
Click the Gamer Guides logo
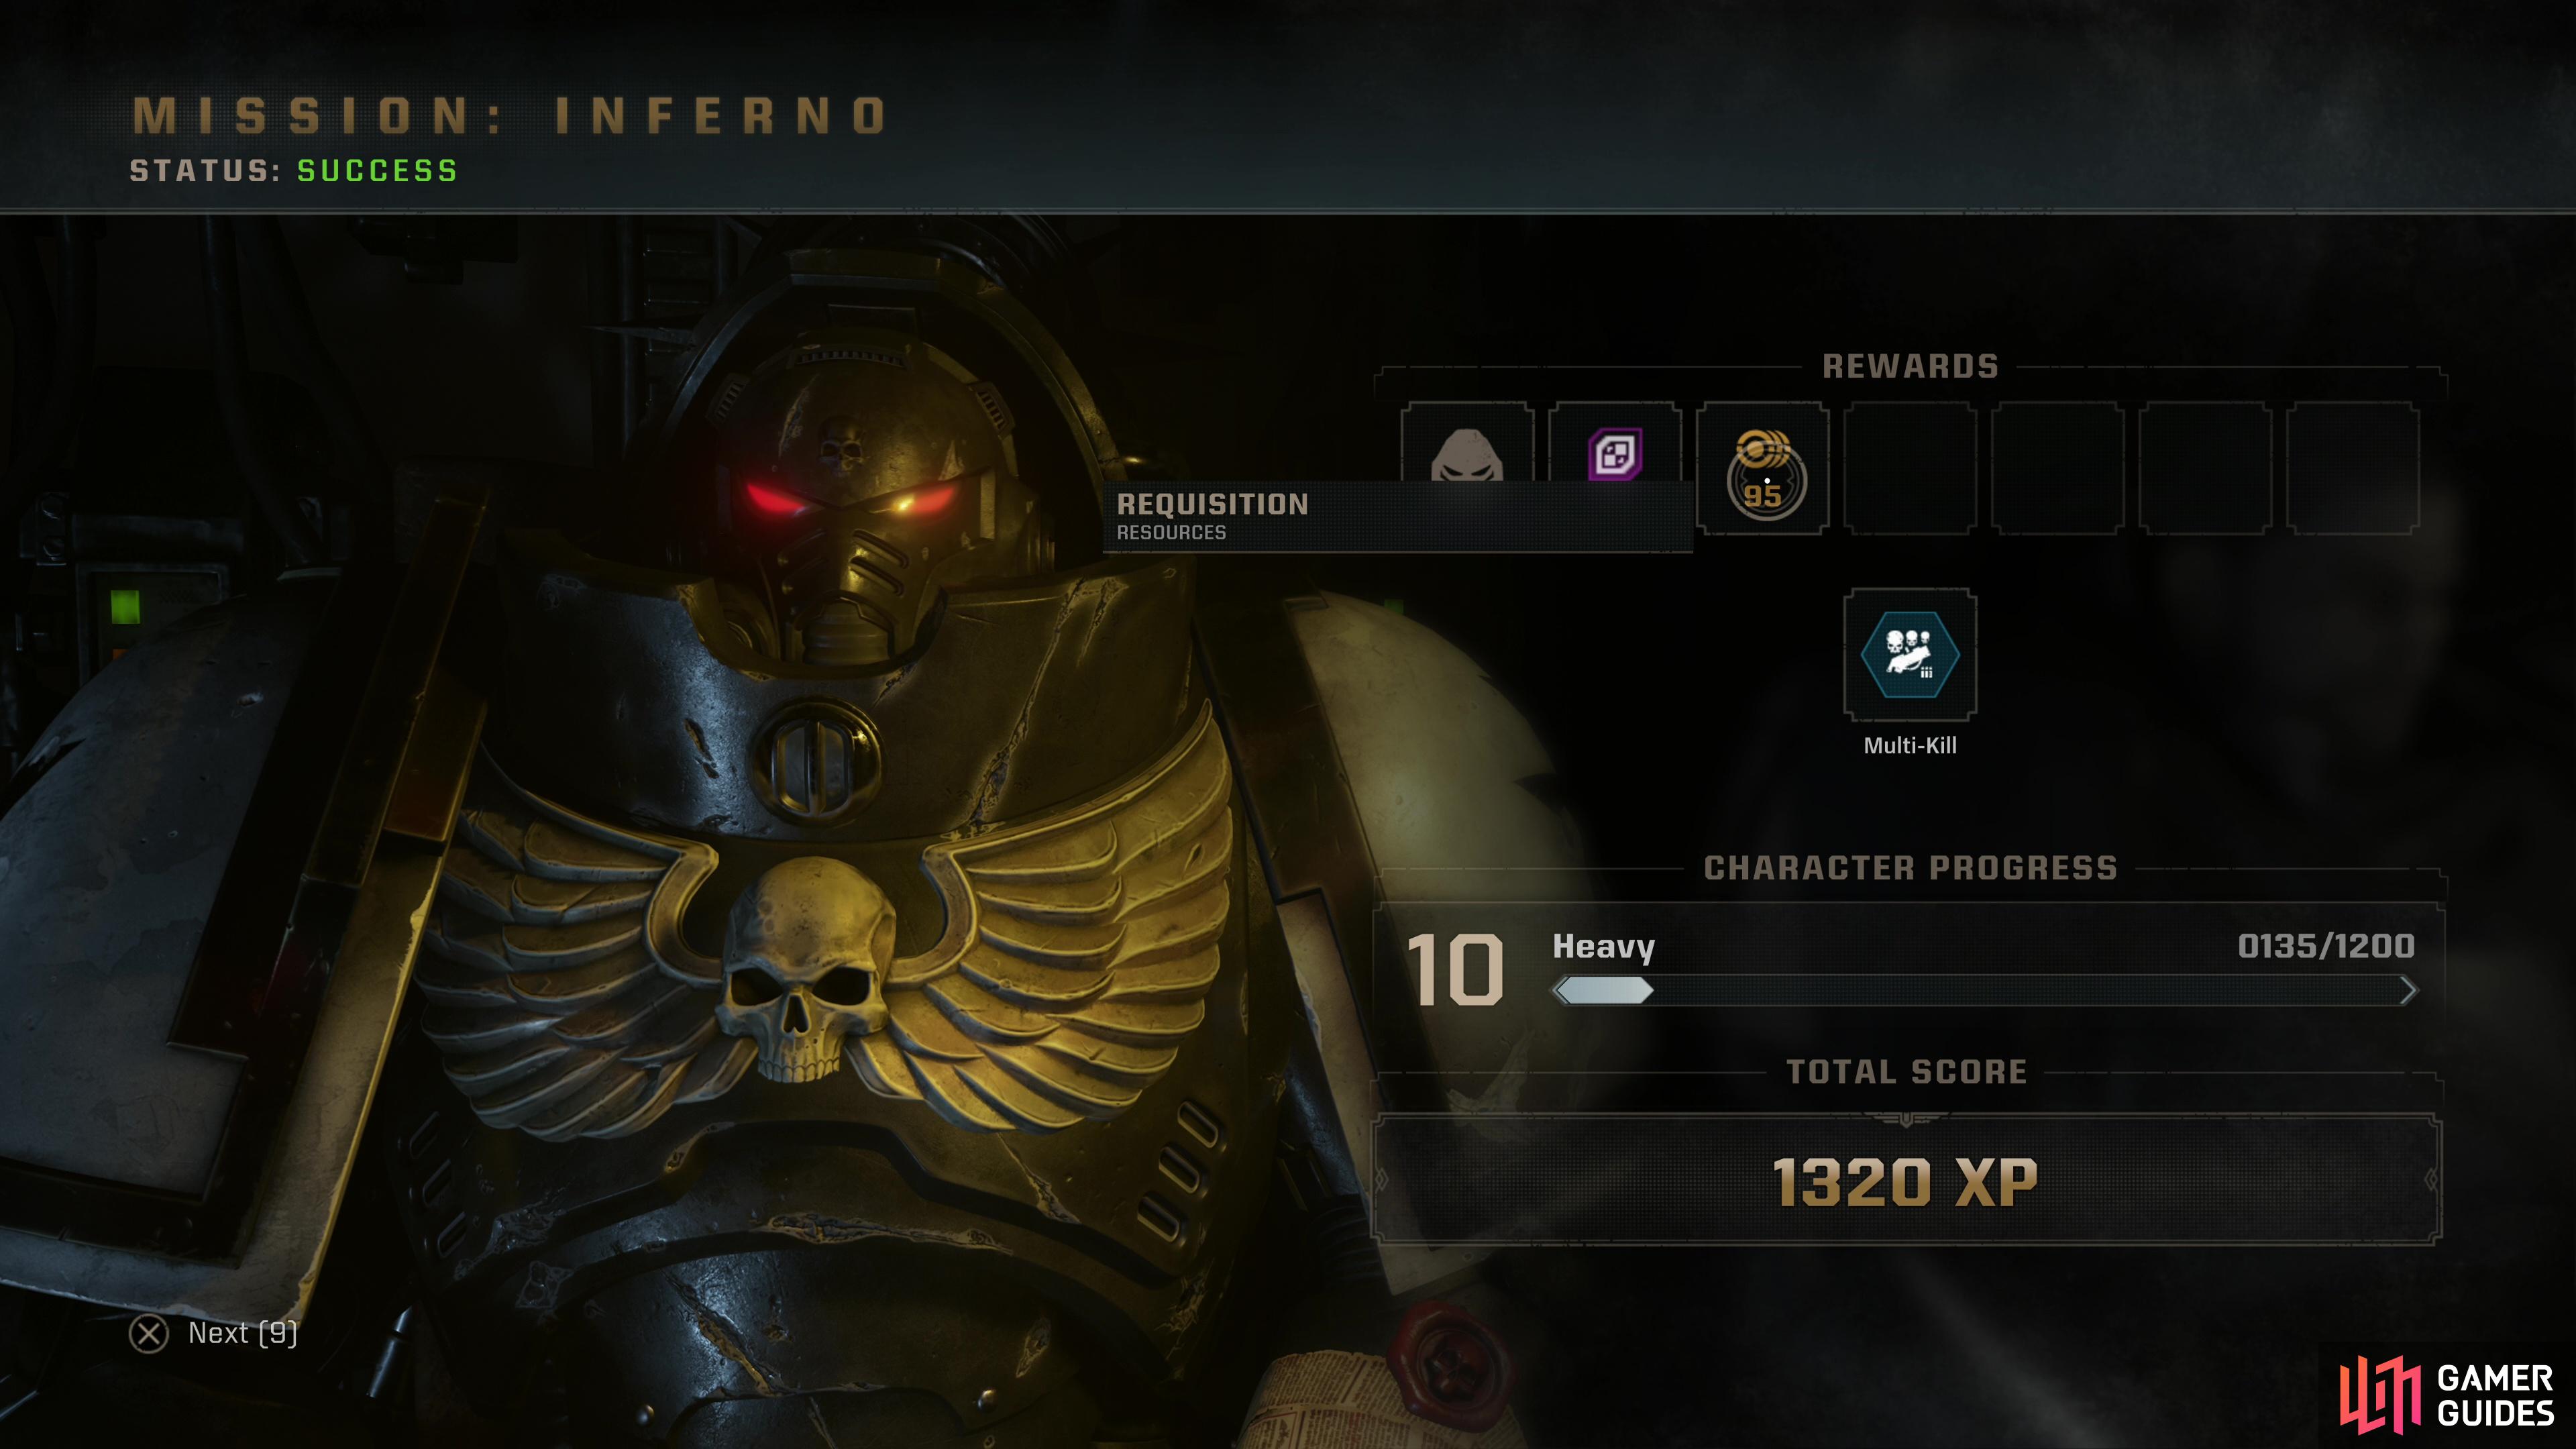[x=2446, y=1394]
